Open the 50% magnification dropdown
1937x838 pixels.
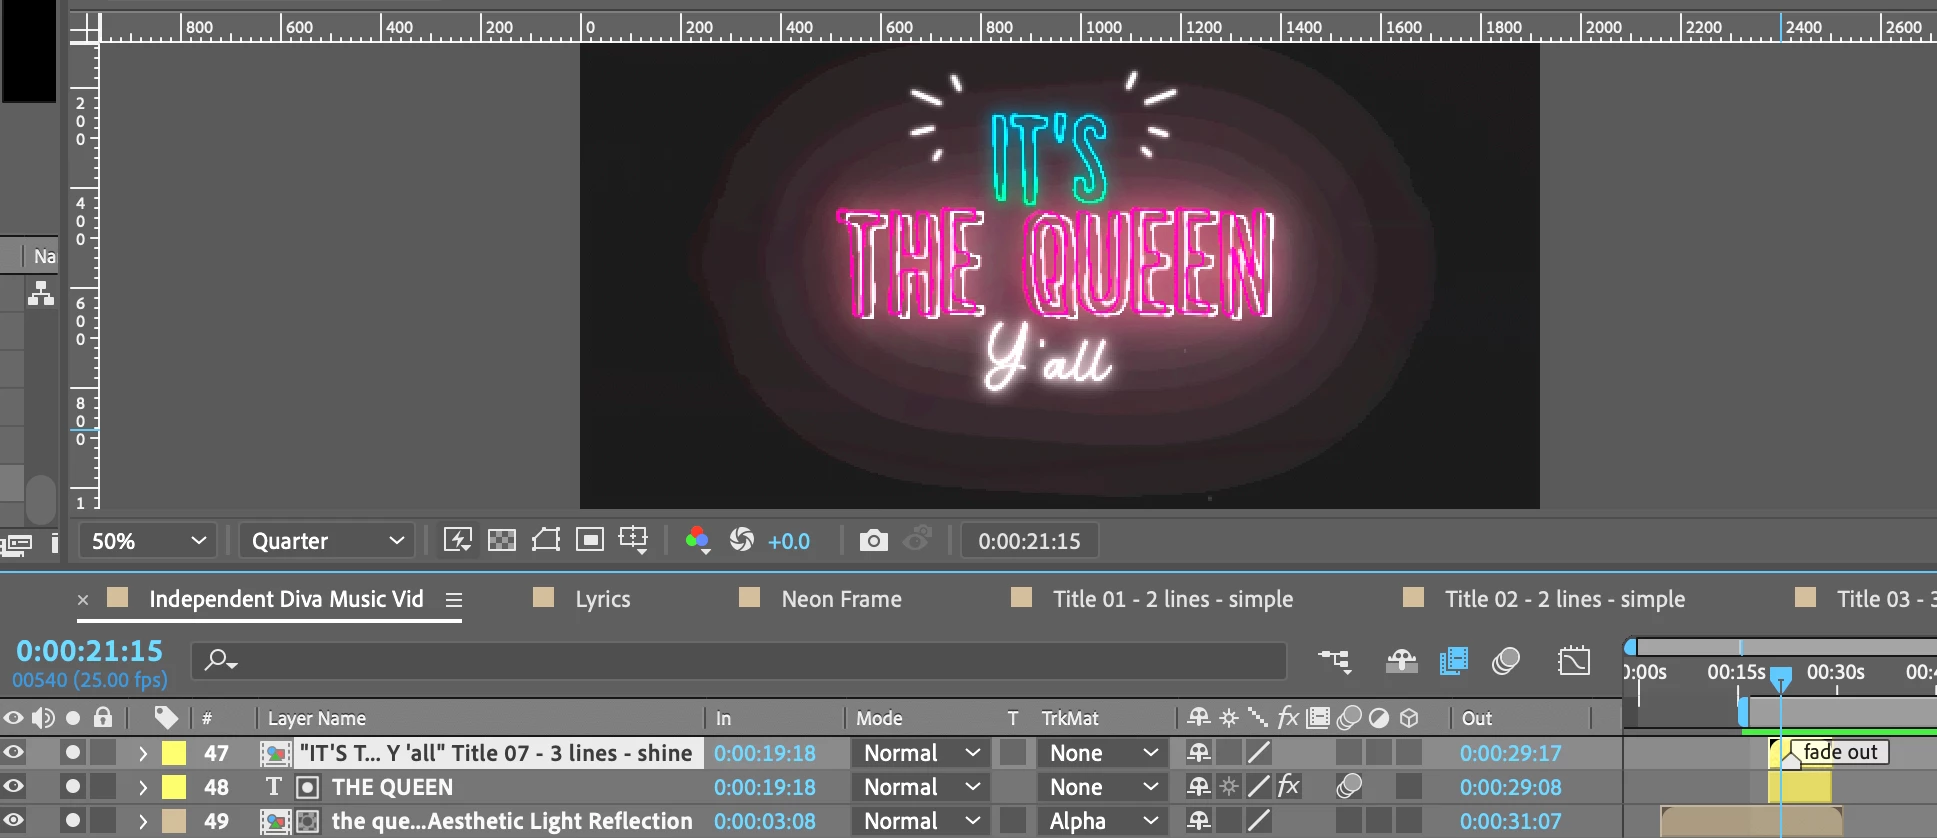(147, 540)
